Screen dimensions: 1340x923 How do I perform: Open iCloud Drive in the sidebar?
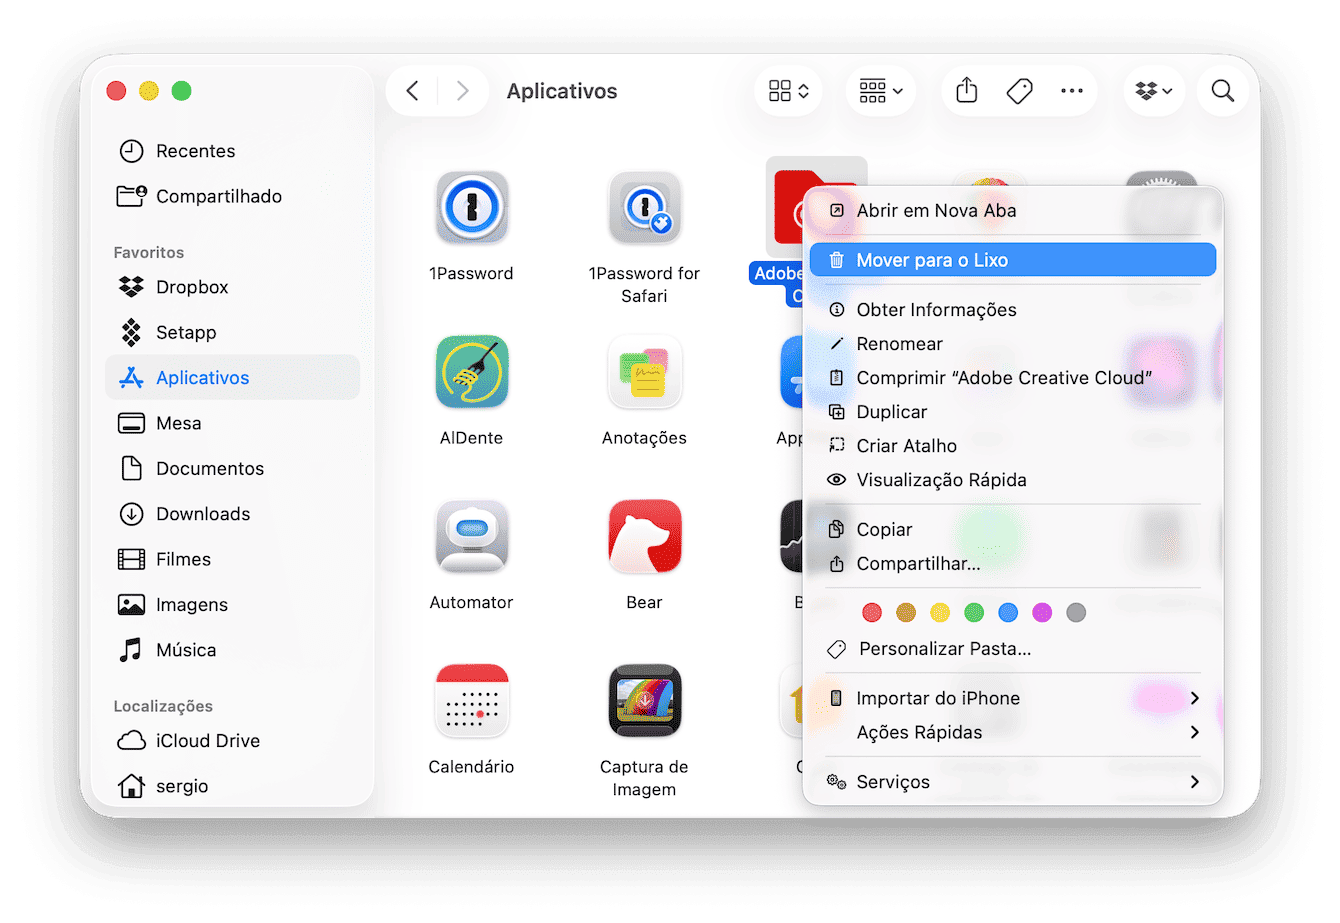point(232,741)
